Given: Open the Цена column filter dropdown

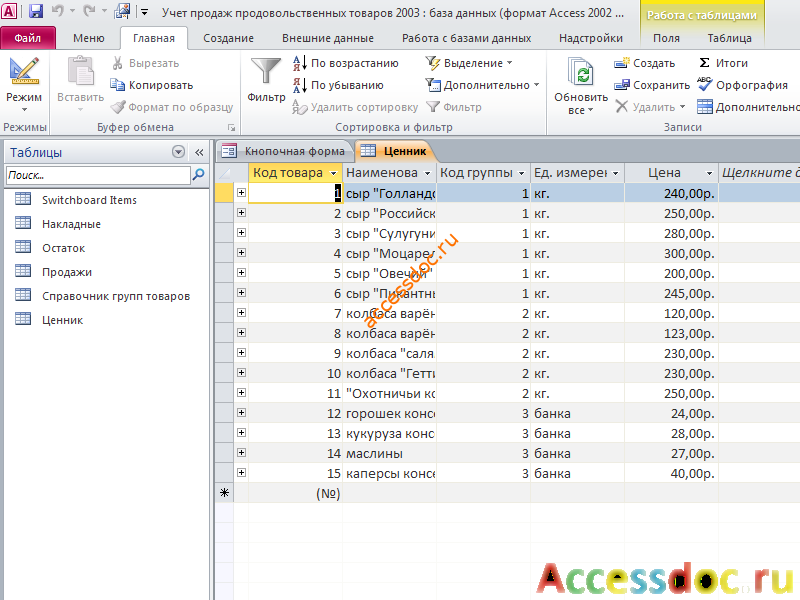Looking at the screenshot, I should tap(709, 173).
